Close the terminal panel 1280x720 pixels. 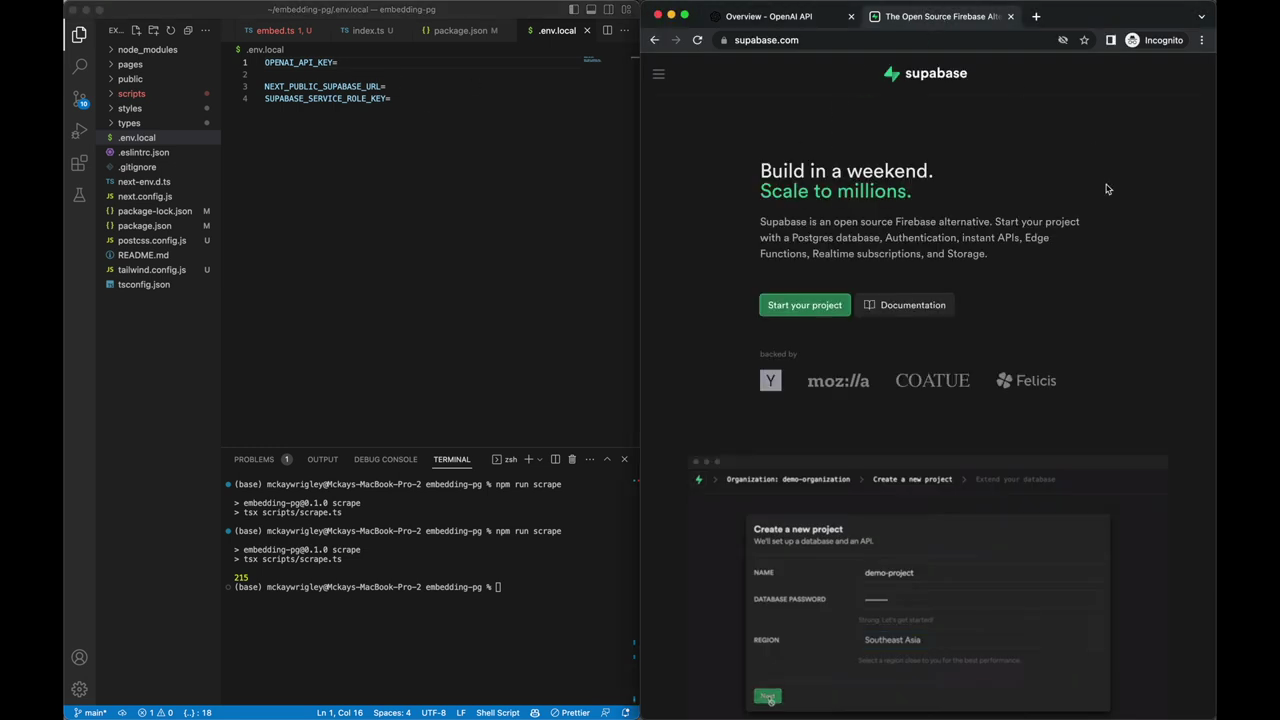(624, 459)
